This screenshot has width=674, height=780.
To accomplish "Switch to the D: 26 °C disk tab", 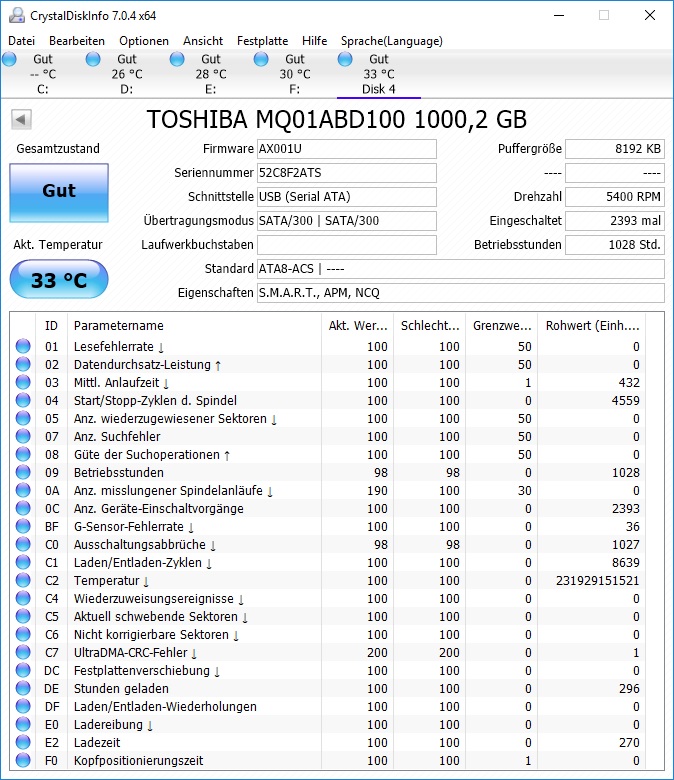I will pyautogui.click(x=126, y=74).
